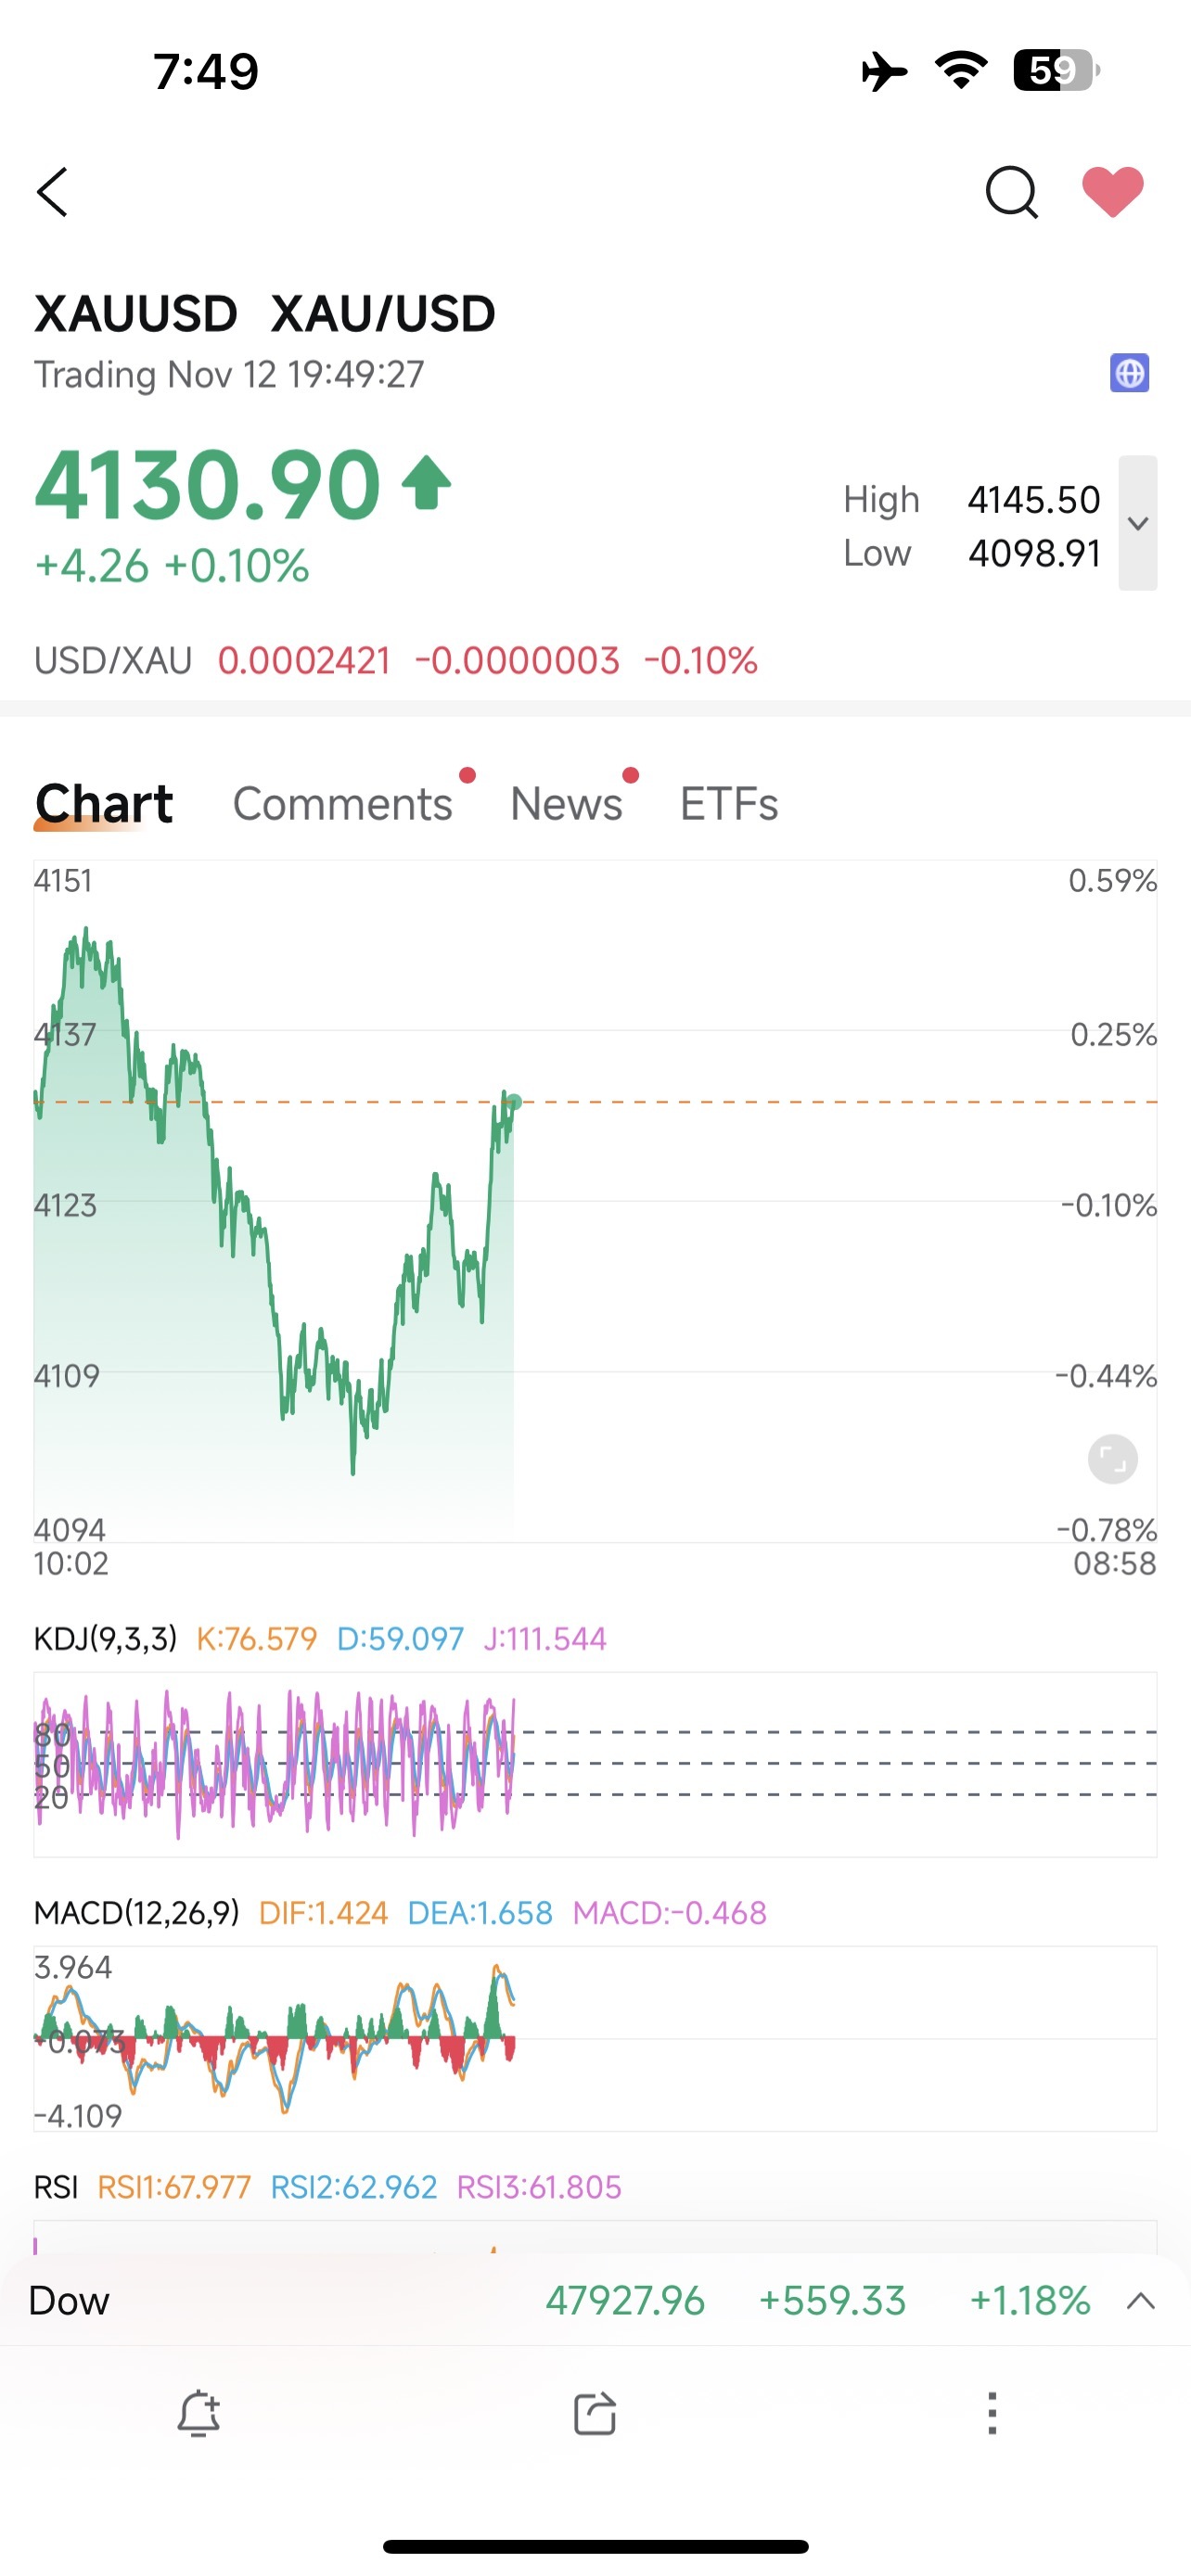
Task: Tap the RSI indicator label
Action: (x=56, y=2187)
